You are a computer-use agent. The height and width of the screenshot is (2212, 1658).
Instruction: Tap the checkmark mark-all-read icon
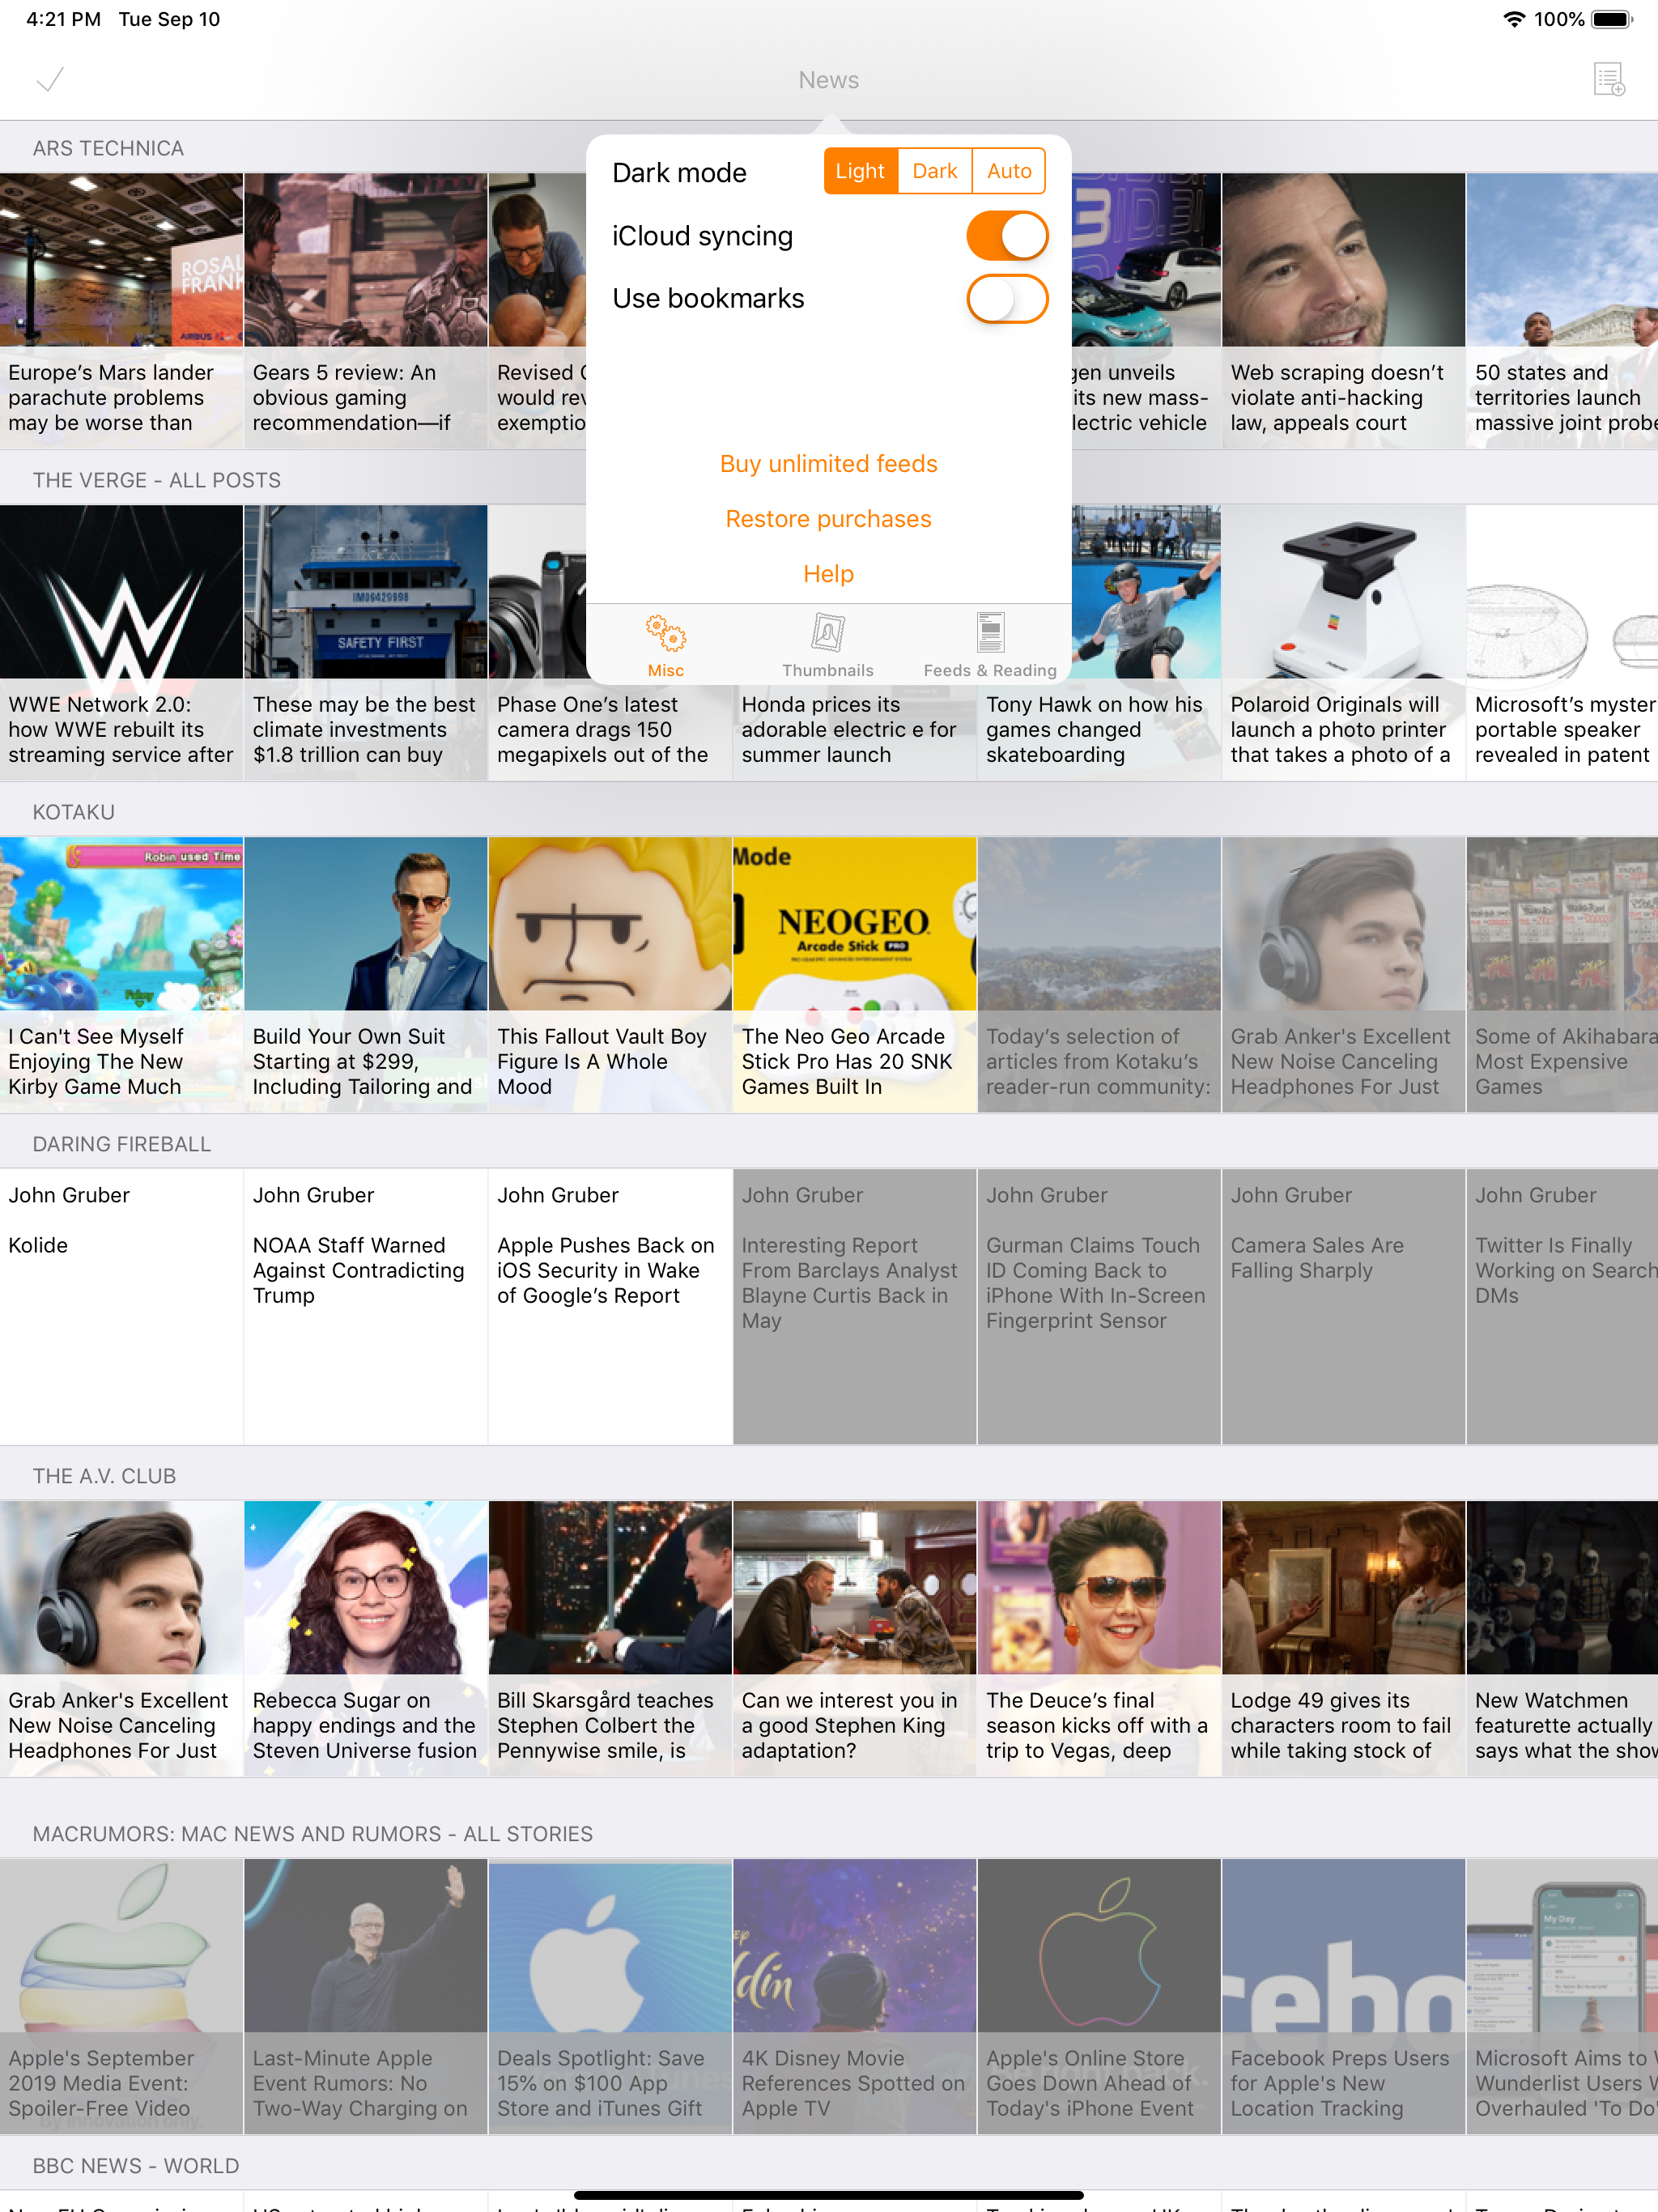[50, 79]
